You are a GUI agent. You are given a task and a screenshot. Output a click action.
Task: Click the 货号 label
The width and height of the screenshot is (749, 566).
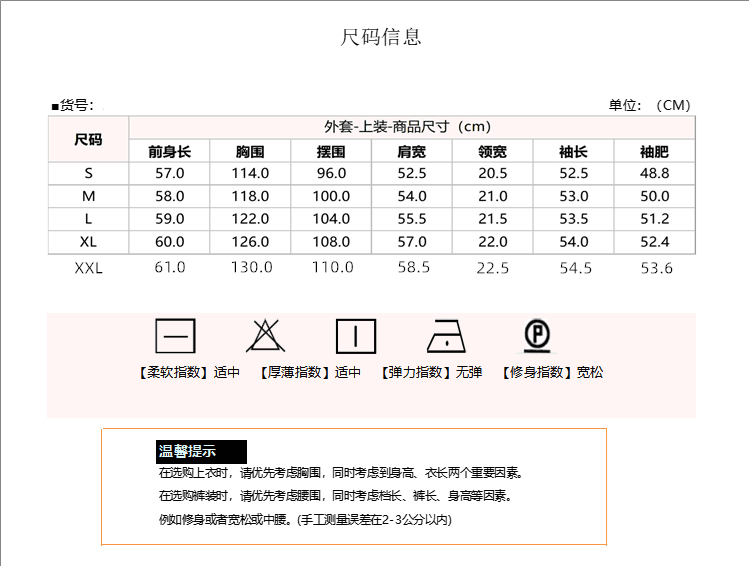73,105
